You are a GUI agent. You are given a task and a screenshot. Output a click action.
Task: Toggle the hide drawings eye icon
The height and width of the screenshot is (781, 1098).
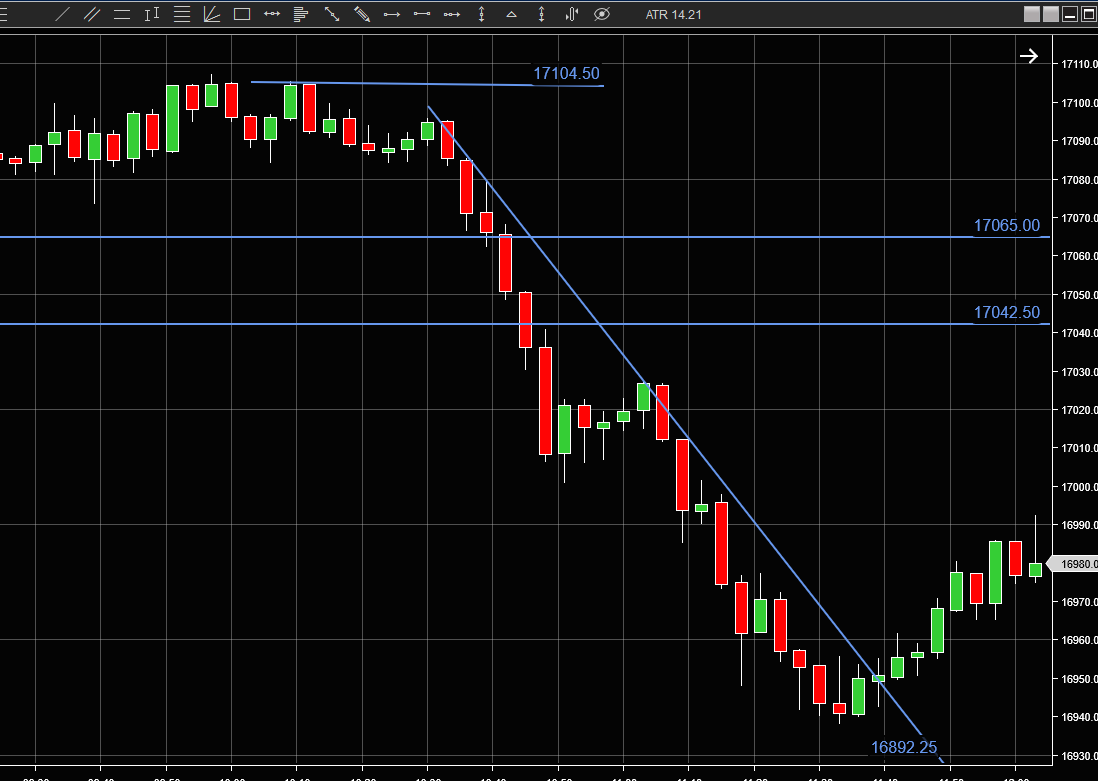[602, 14]
